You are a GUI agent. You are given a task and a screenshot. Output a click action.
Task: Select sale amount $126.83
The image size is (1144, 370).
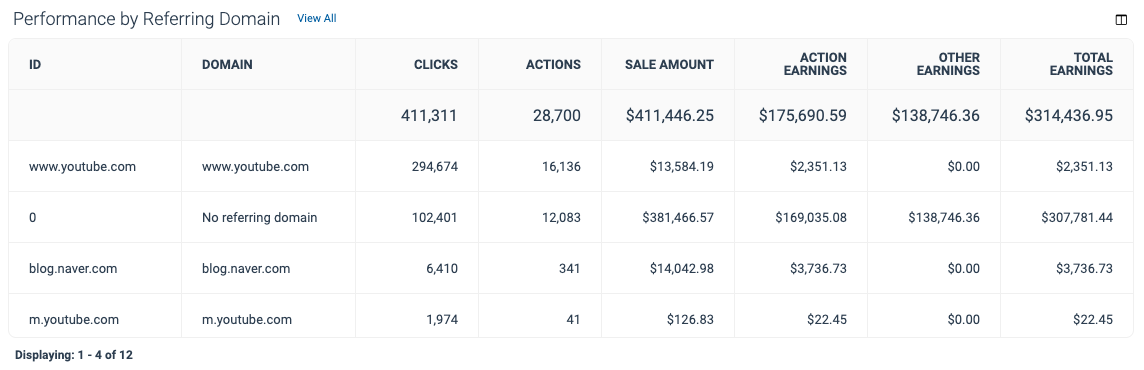click(x=690, y=320)
